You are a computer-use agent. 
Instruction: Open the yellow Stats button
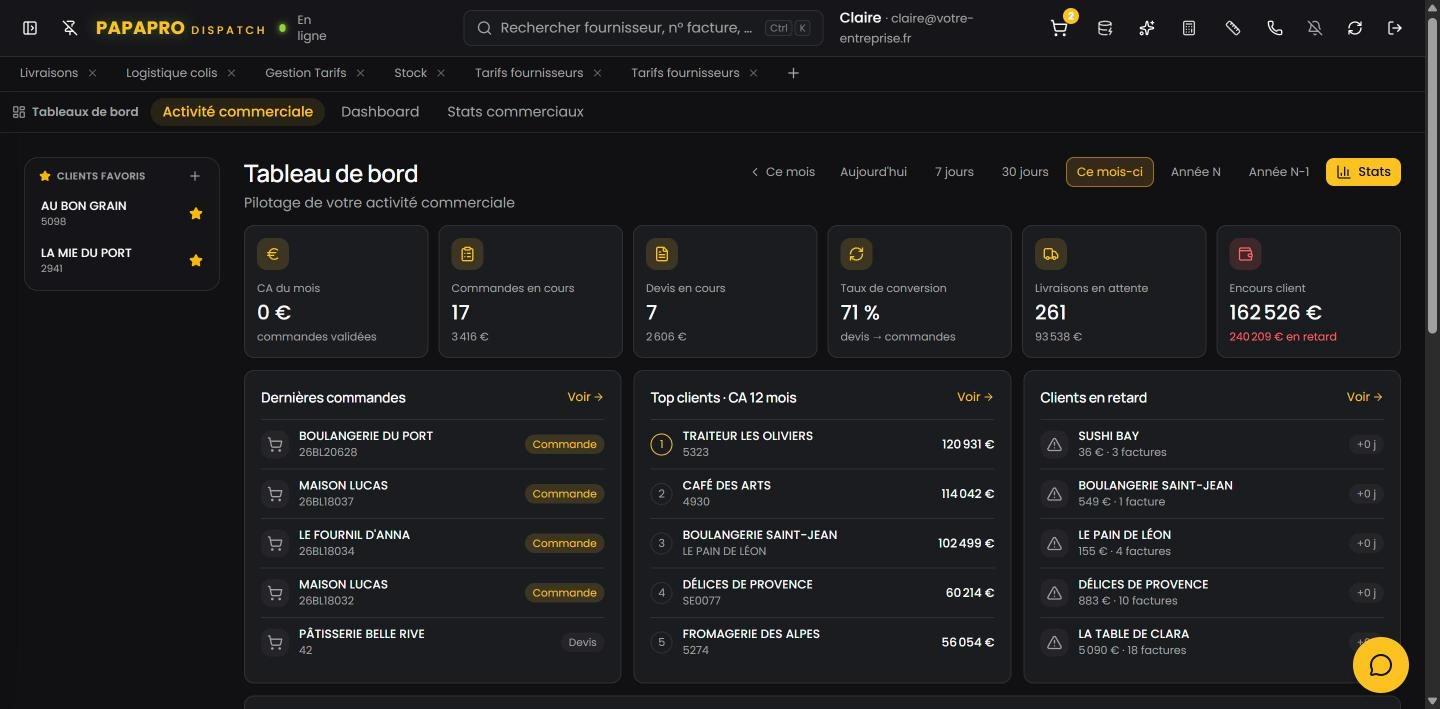(1363, 172)
